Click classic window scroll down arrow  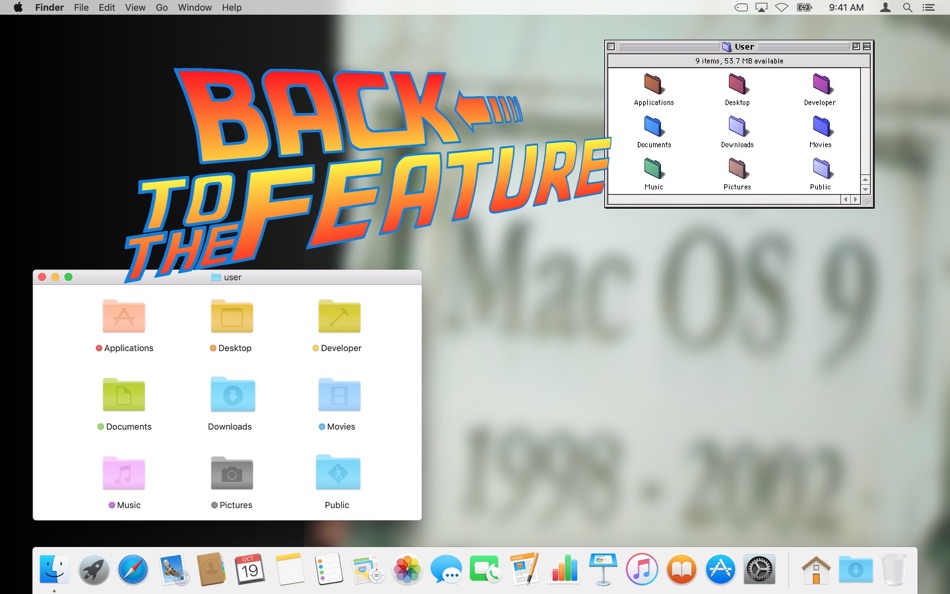tap(865, 189)
